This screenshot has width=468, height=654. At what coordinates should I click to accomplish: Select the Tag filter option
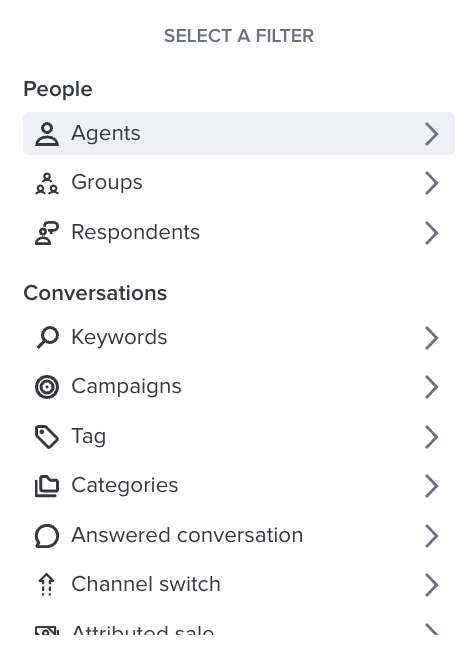(x=239, y=437)
